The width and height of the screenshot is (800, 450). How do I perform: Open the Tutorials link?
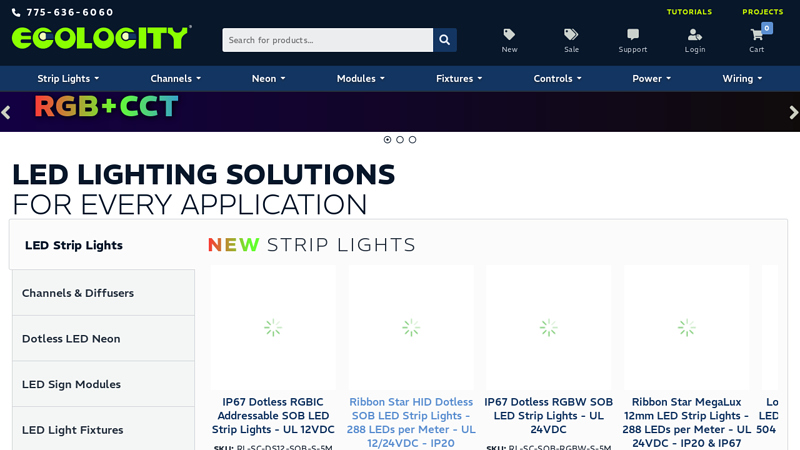coord(689,12)
